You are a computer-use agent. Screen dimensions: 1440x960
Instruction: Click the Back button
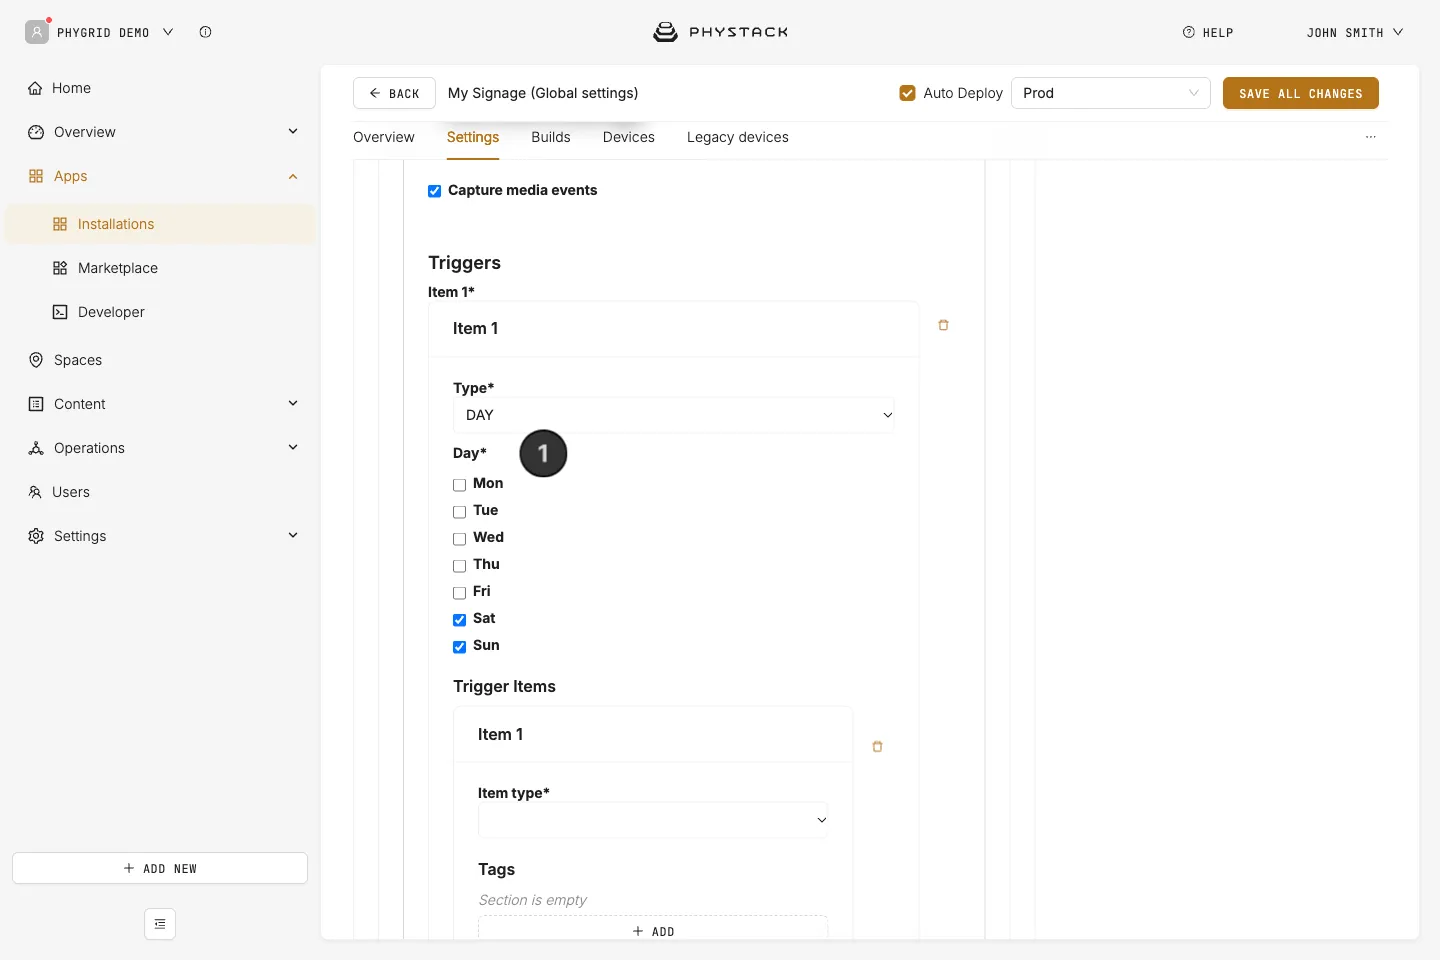pos(394,93)
